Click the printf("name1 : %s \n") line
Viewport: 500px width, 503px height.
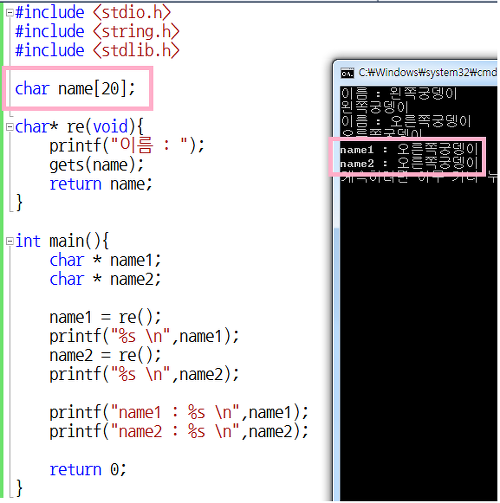179,413
